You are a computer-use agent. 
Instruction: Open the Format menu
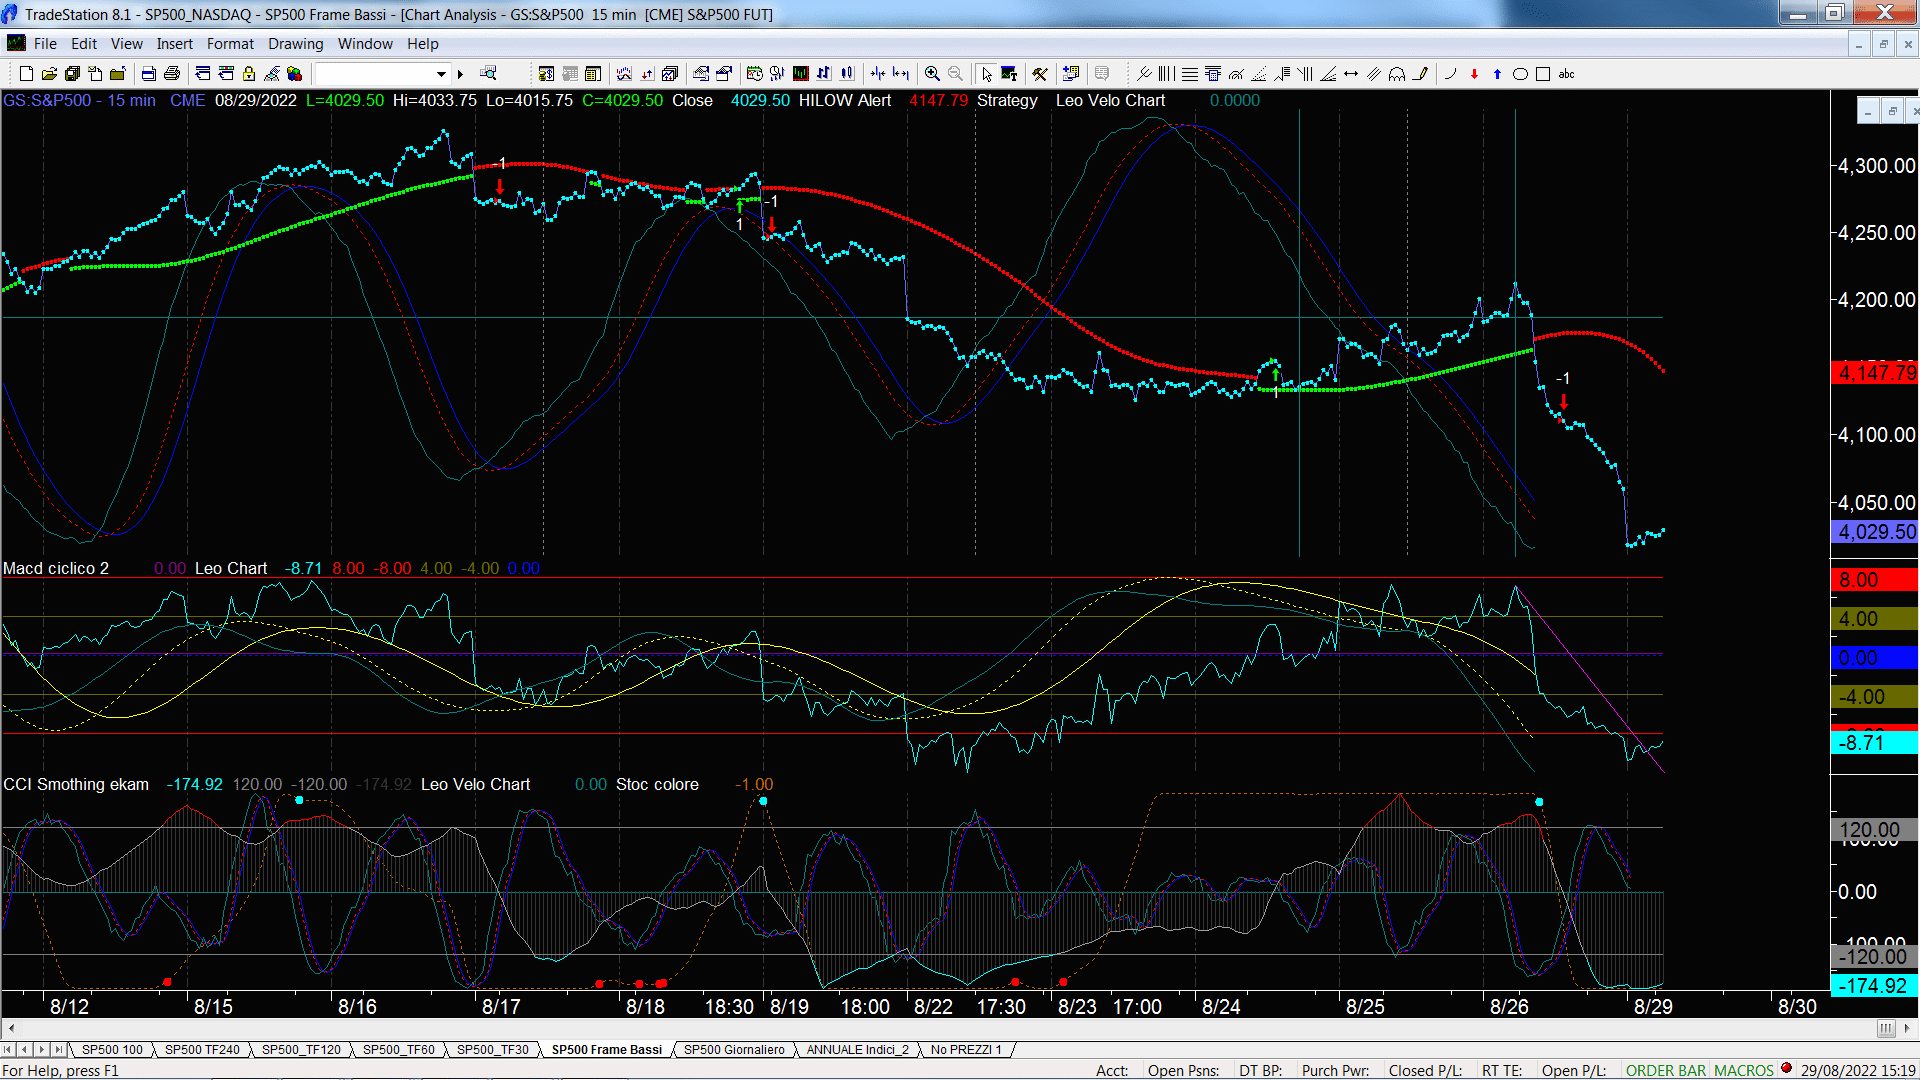230,44
